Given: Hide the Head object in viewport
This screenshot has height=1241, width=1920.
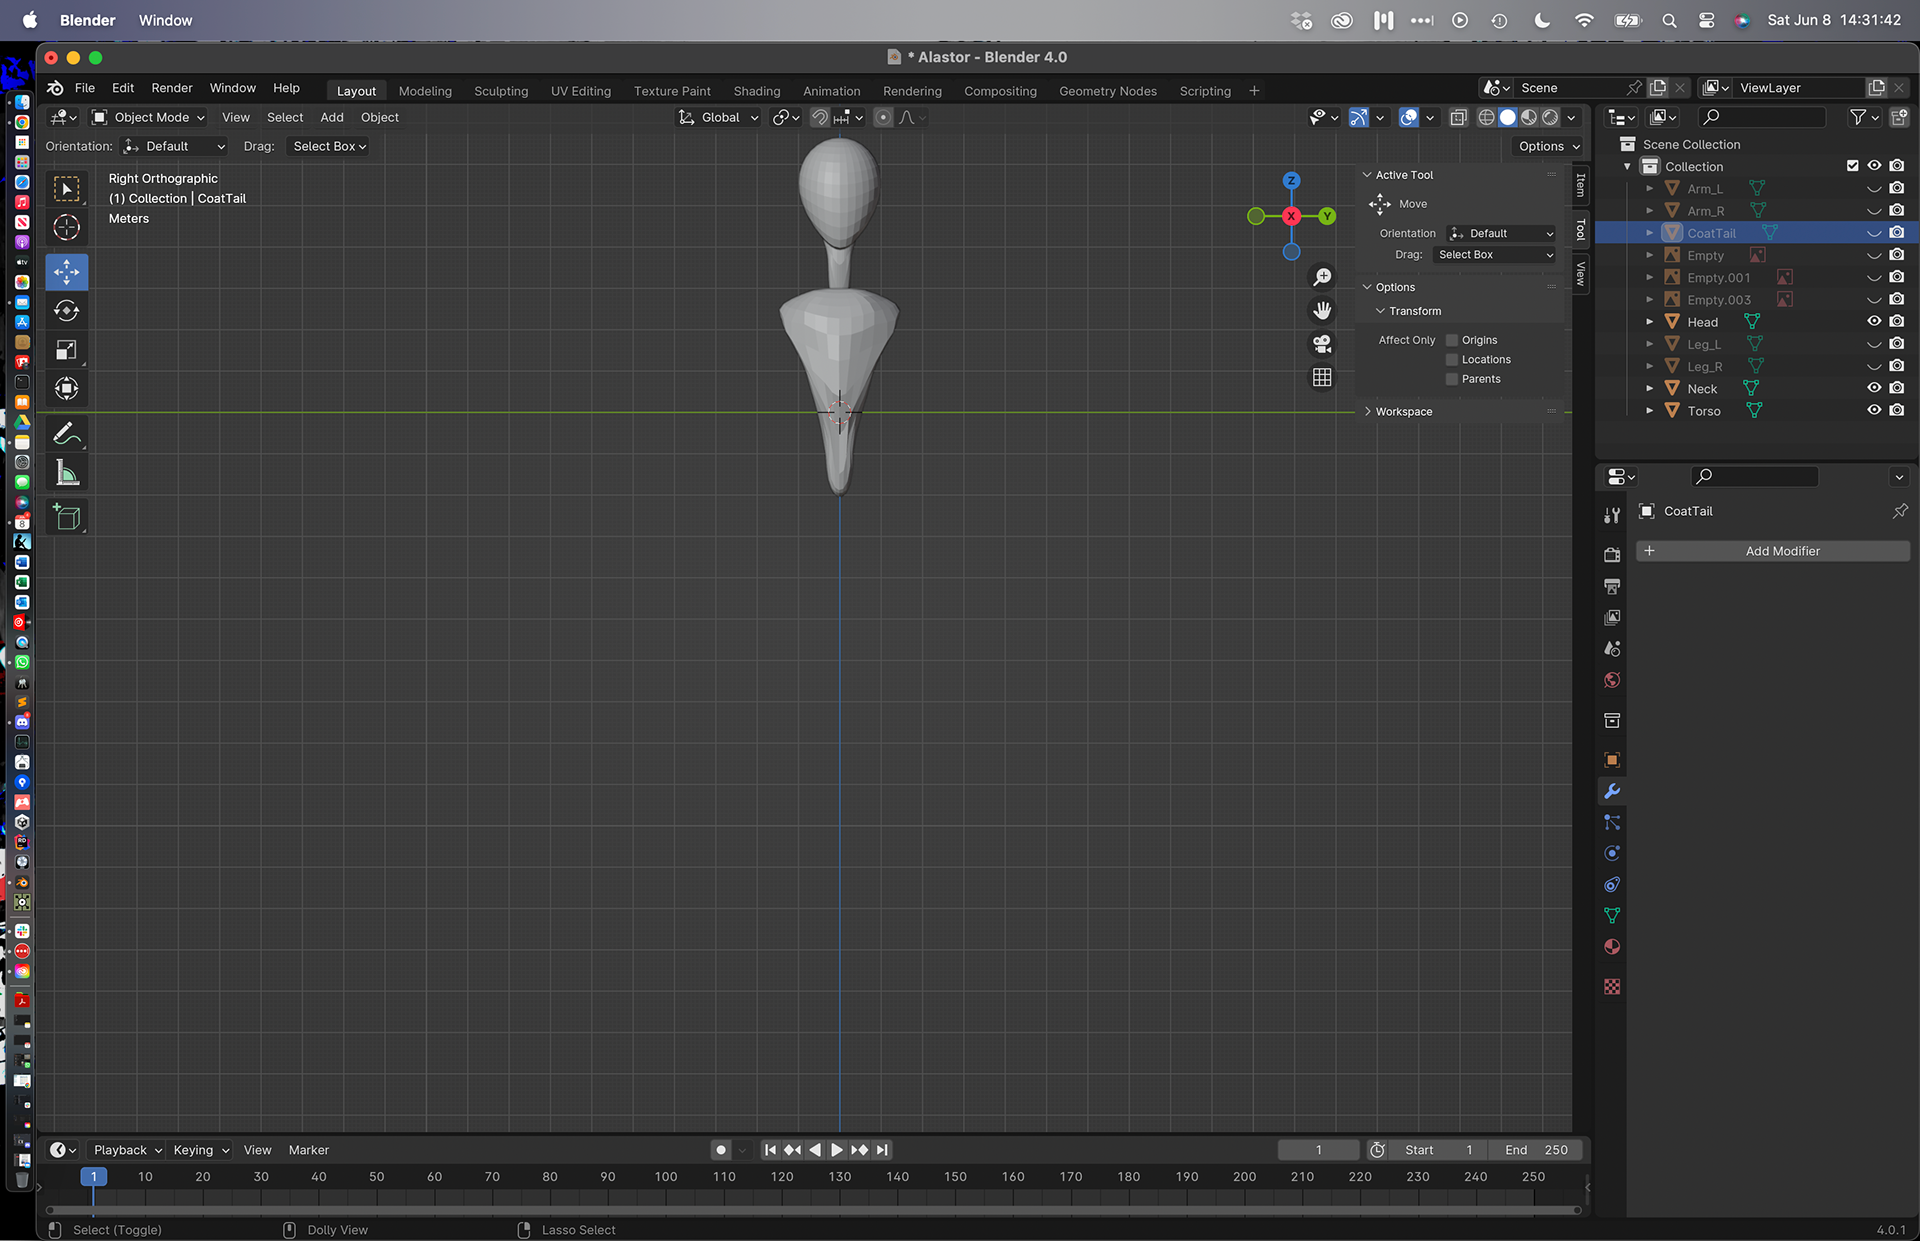Looking at the screenshot, I should pyautogui.click(x=1874, y=322).
